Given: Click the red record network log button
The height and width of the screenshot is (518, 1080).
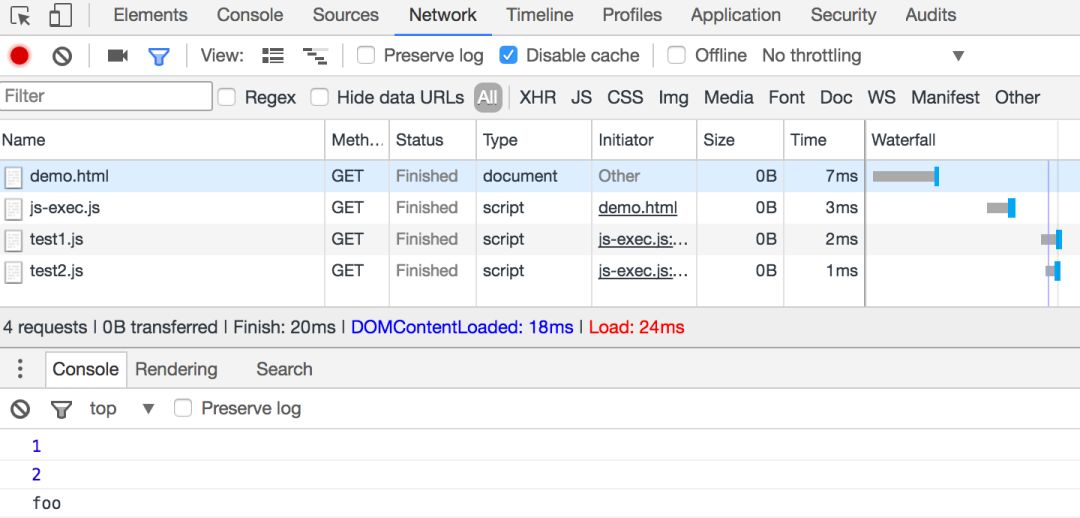Looking at the screenshot, I should click(x=19, y=56).
